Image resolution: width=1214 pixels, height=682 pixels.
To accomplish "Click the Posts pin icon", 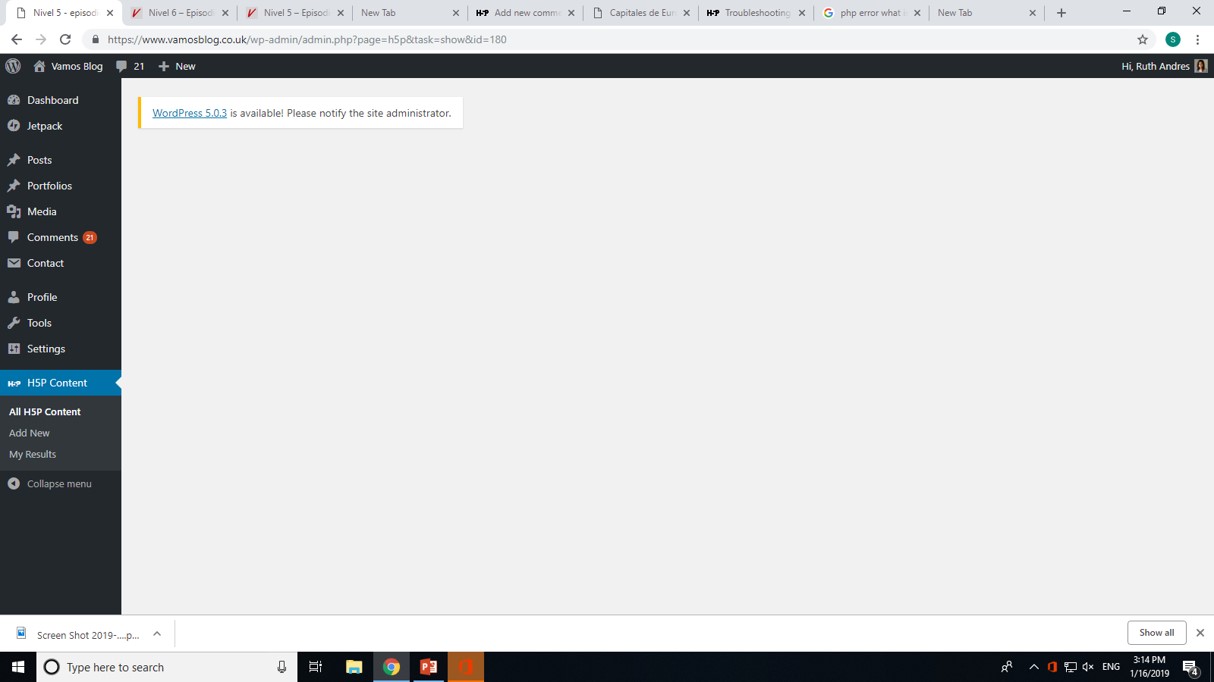I will (x=14, y=160).
